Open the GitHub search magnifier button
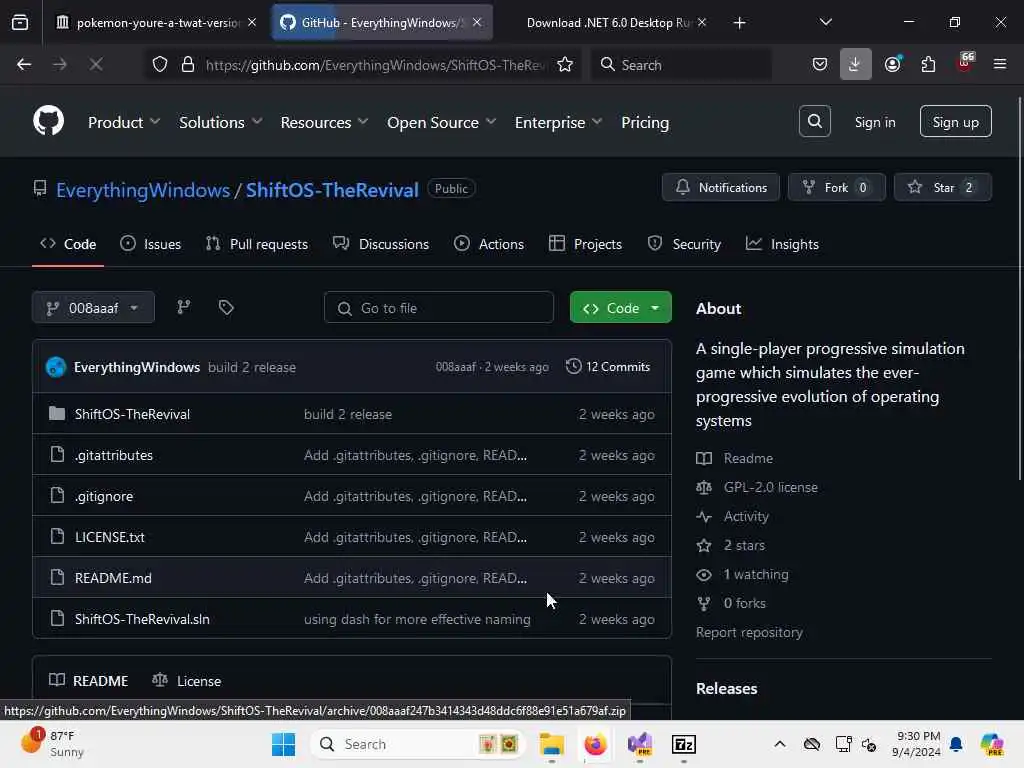The height and width of the screenshot is (768, 1024). (814, 121)
